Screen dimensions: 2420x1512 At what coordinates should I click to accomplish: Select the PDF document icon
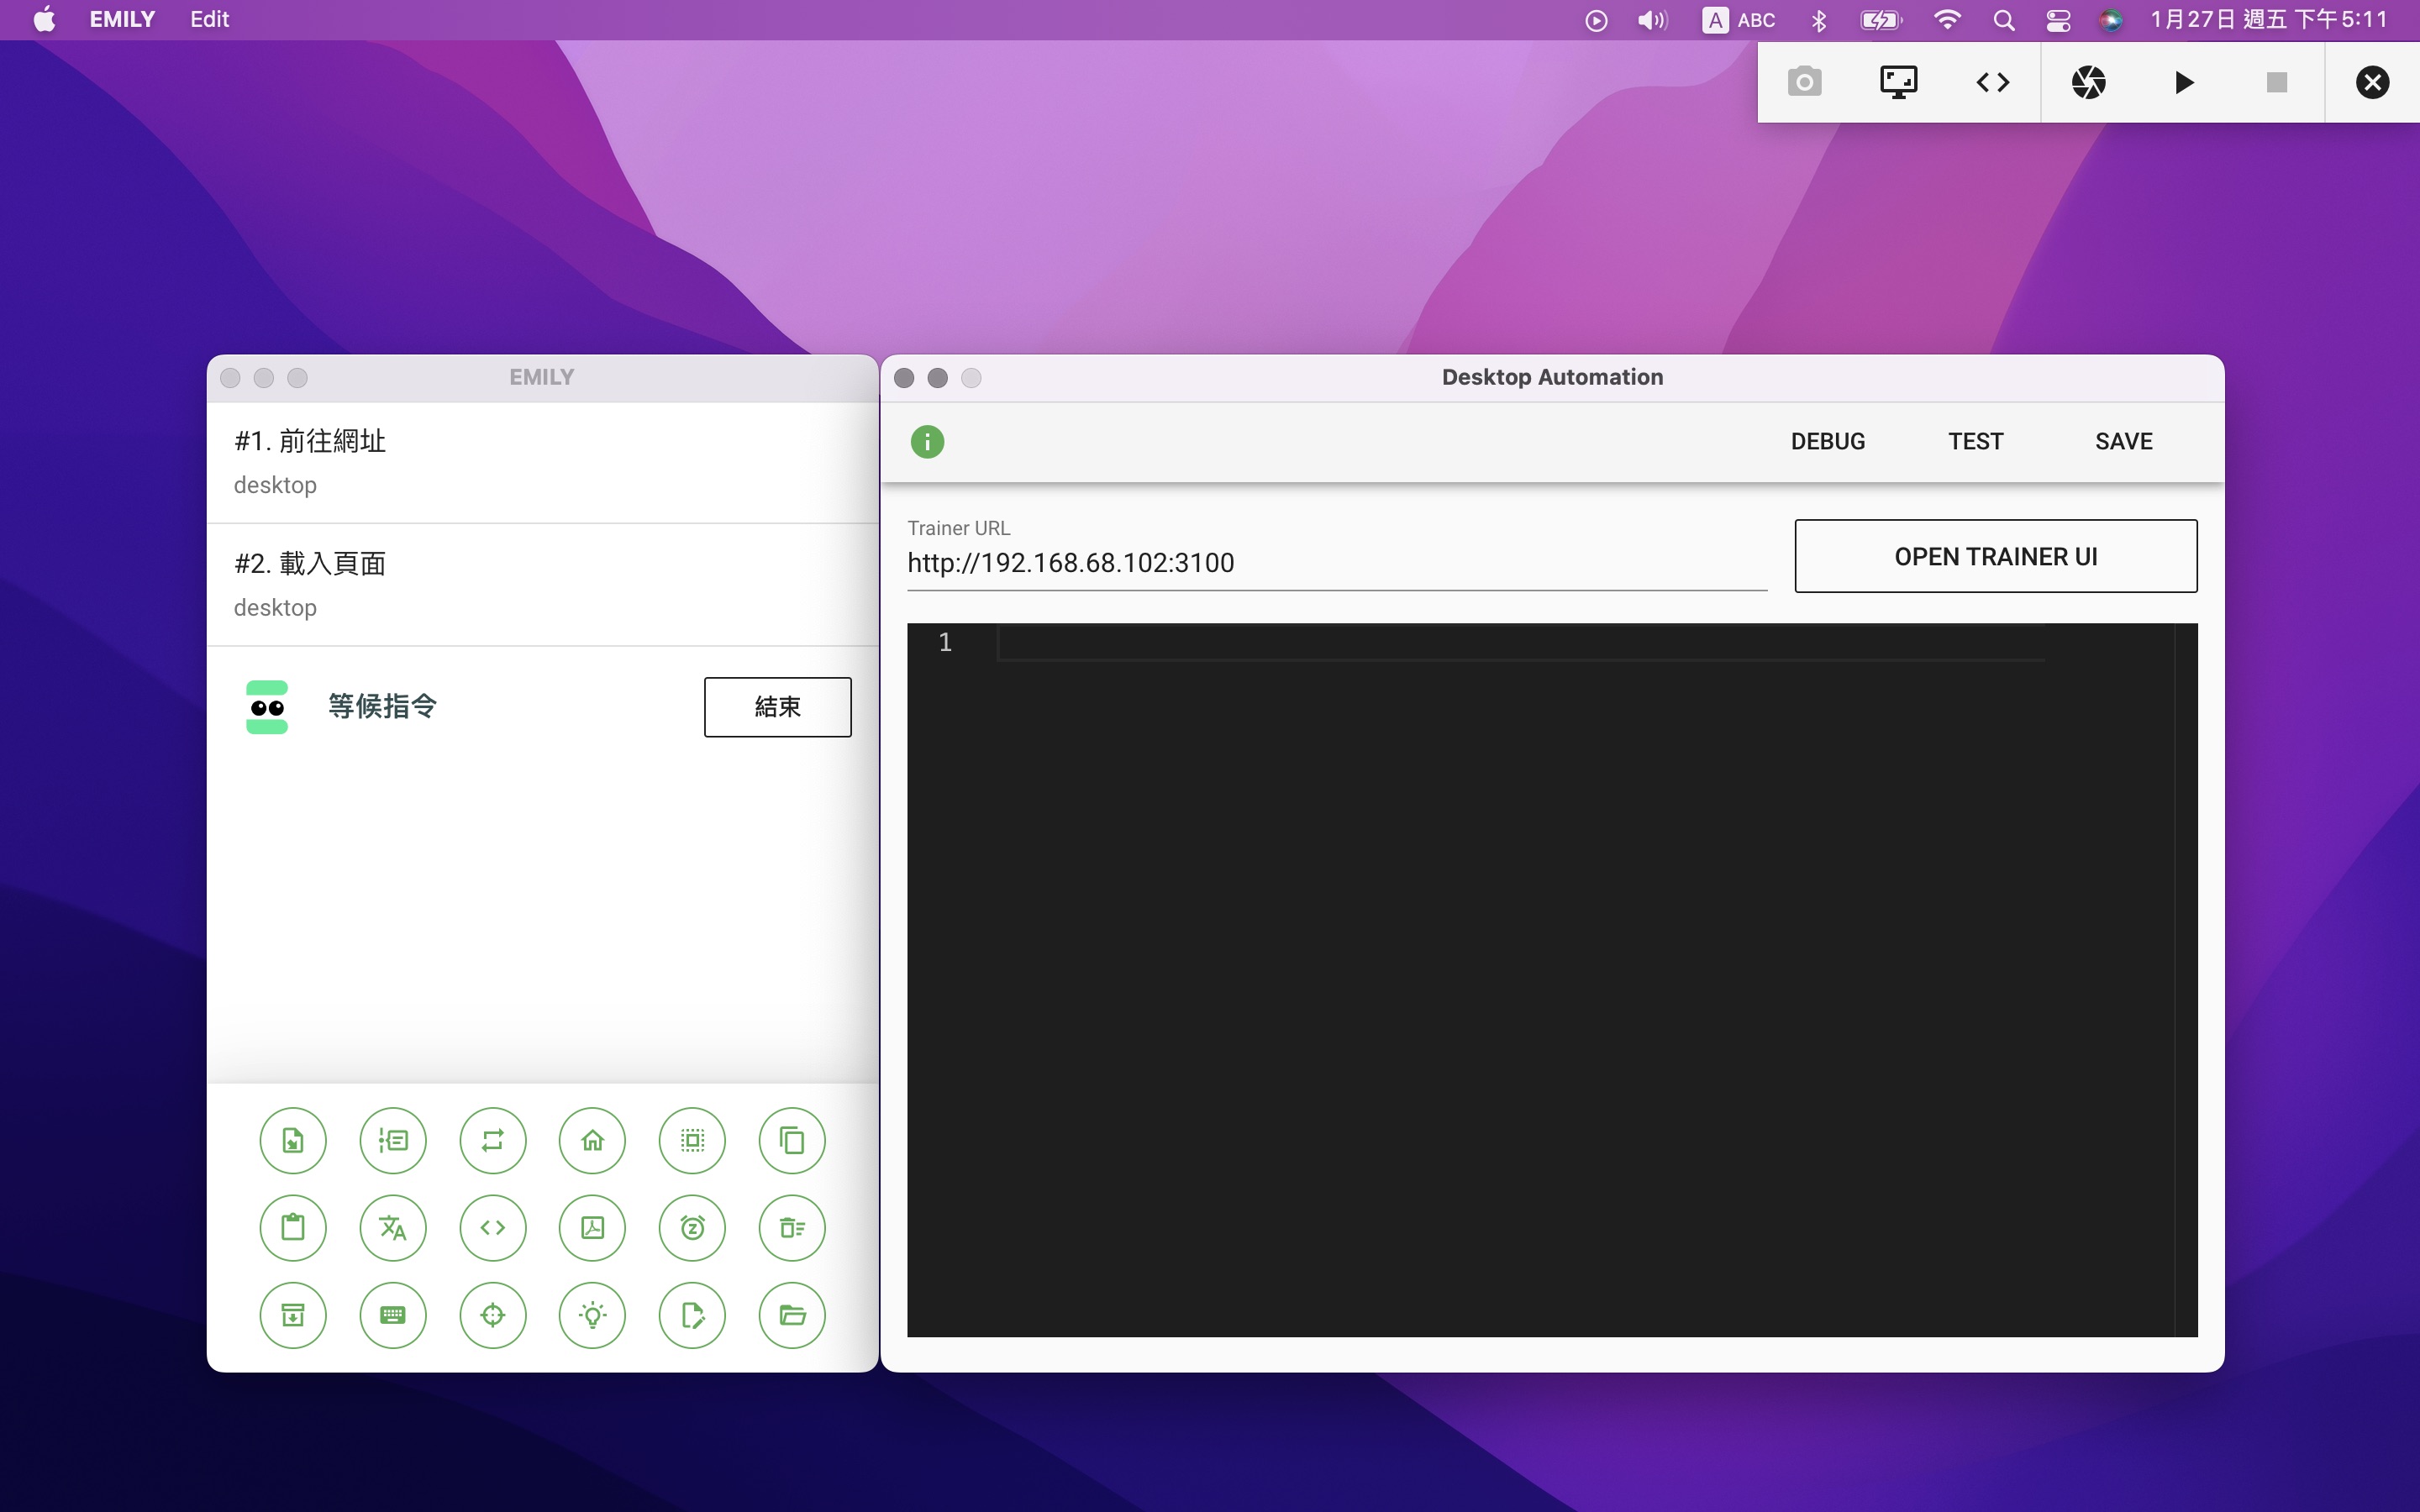[592, 1227]
